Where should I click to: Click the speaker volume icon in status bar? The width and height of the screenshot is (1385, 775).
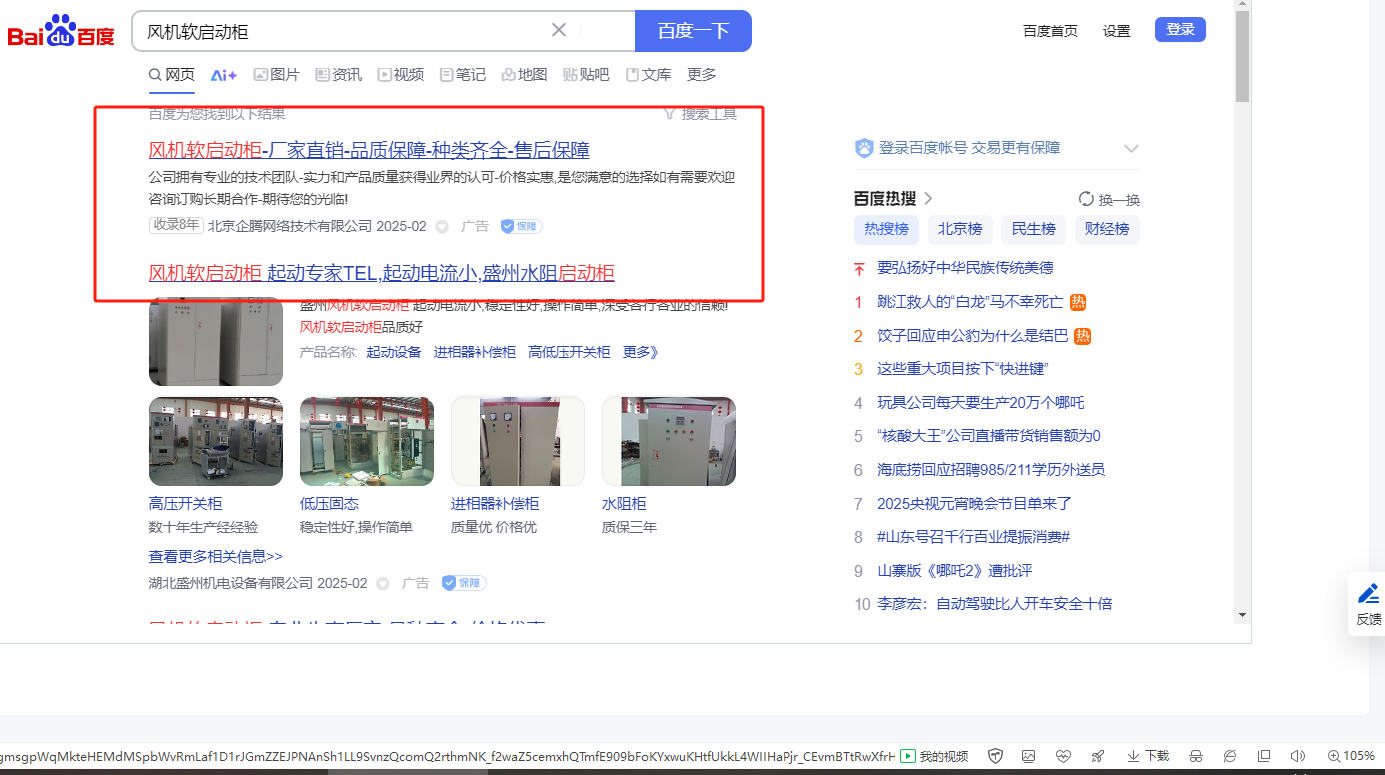[x=1298, y=756]
